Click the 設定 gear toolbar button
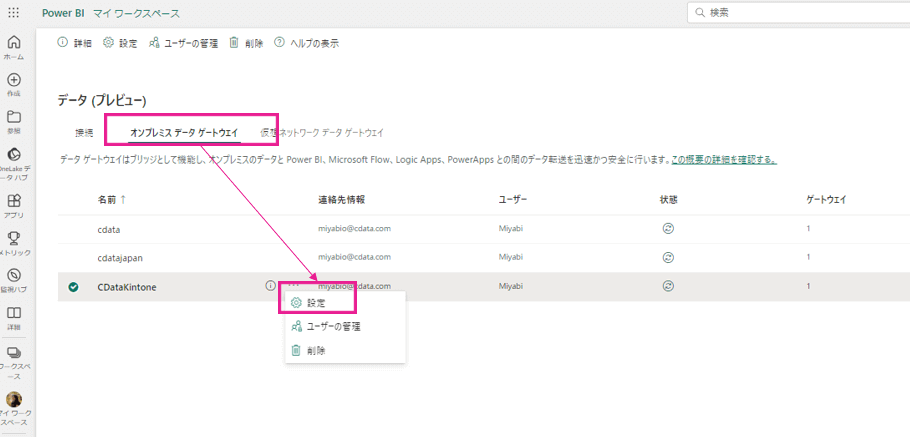The height and width of the screenshot is (437, 910). (120, 43)
